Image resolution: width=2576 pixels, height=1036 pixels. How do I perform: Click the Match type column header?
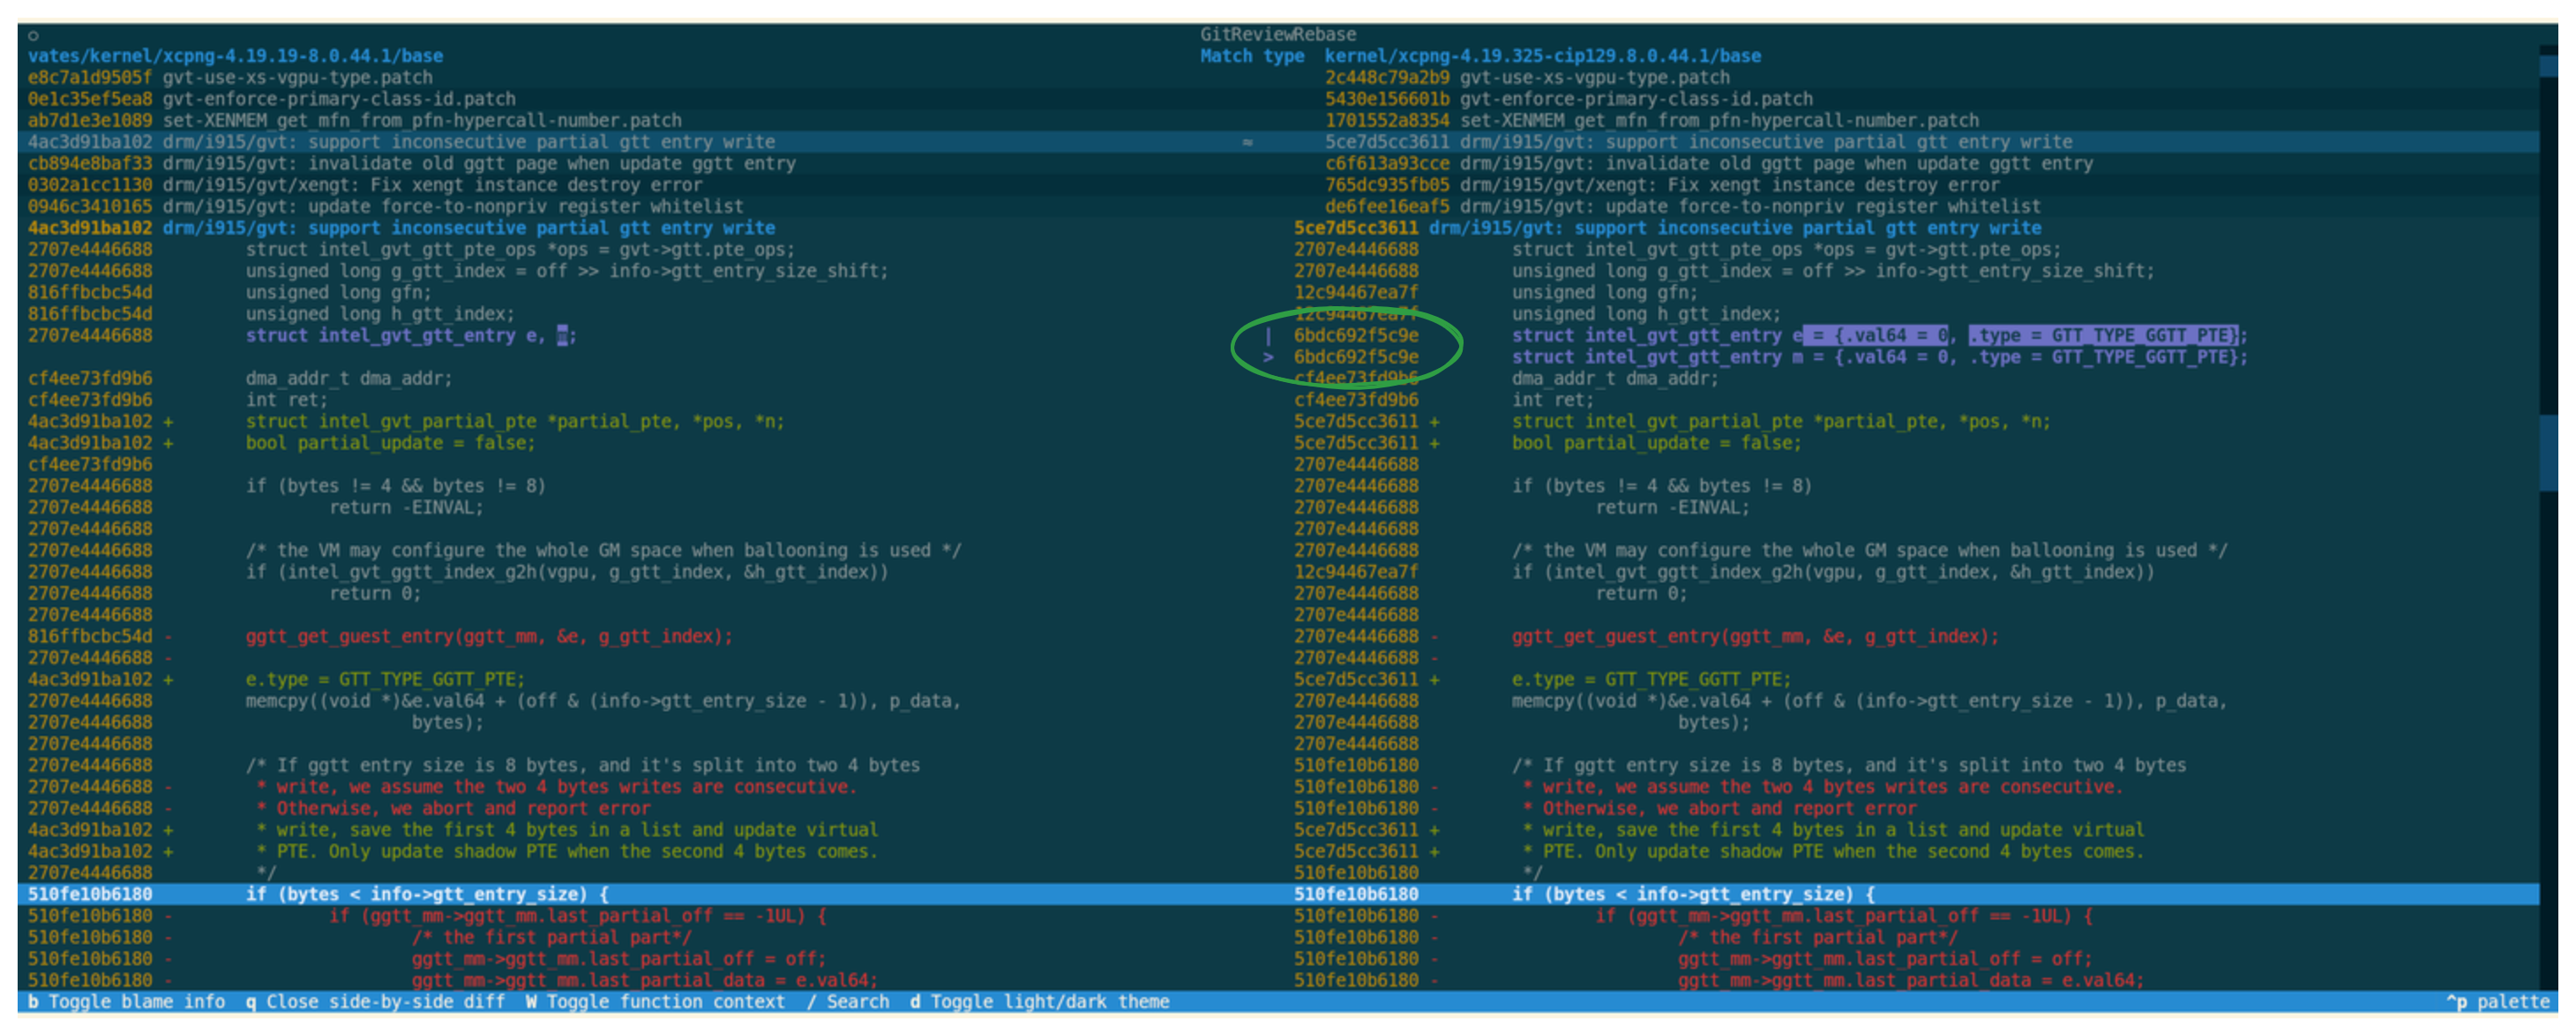[1252, 56]
